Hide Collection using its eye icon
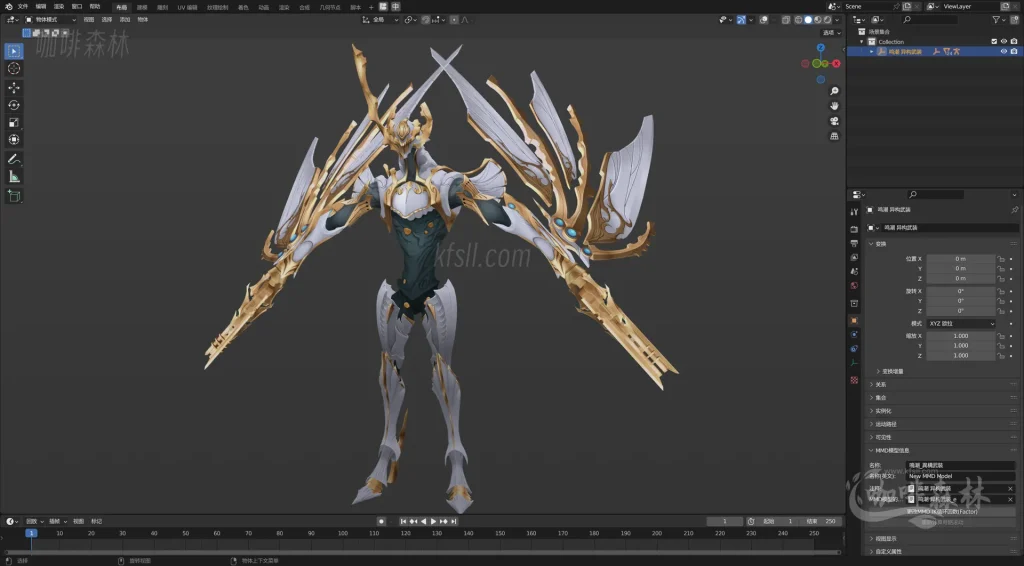 click(1004, 41)
